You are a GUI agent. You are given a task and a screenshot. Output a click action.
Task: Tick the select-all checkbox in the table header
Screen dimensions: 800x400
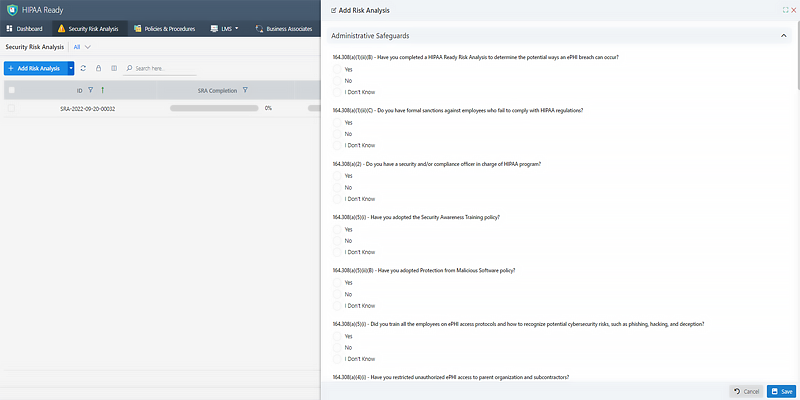11,90
